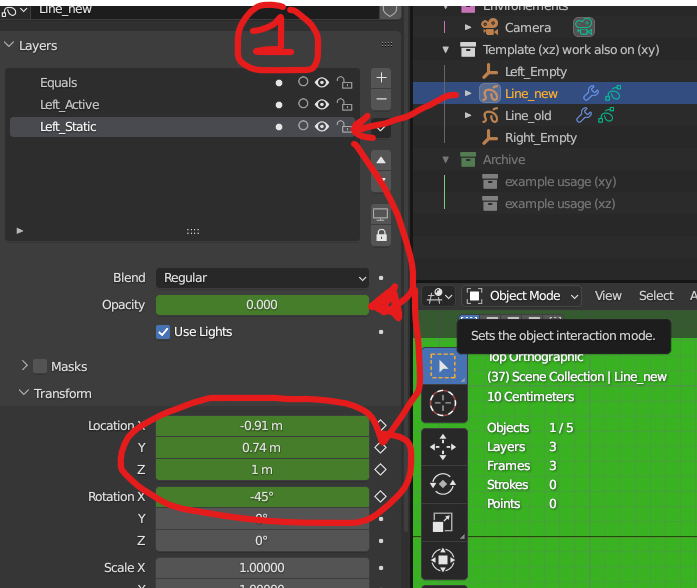Viewport: 697px width, 588px height.
Task: Remove the selected layer with minus button
Action: coord(381,99)
